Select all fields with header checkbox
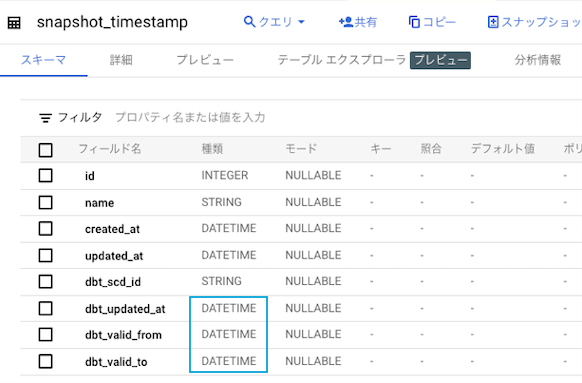The image size is (582, 383). coord(45,150)
